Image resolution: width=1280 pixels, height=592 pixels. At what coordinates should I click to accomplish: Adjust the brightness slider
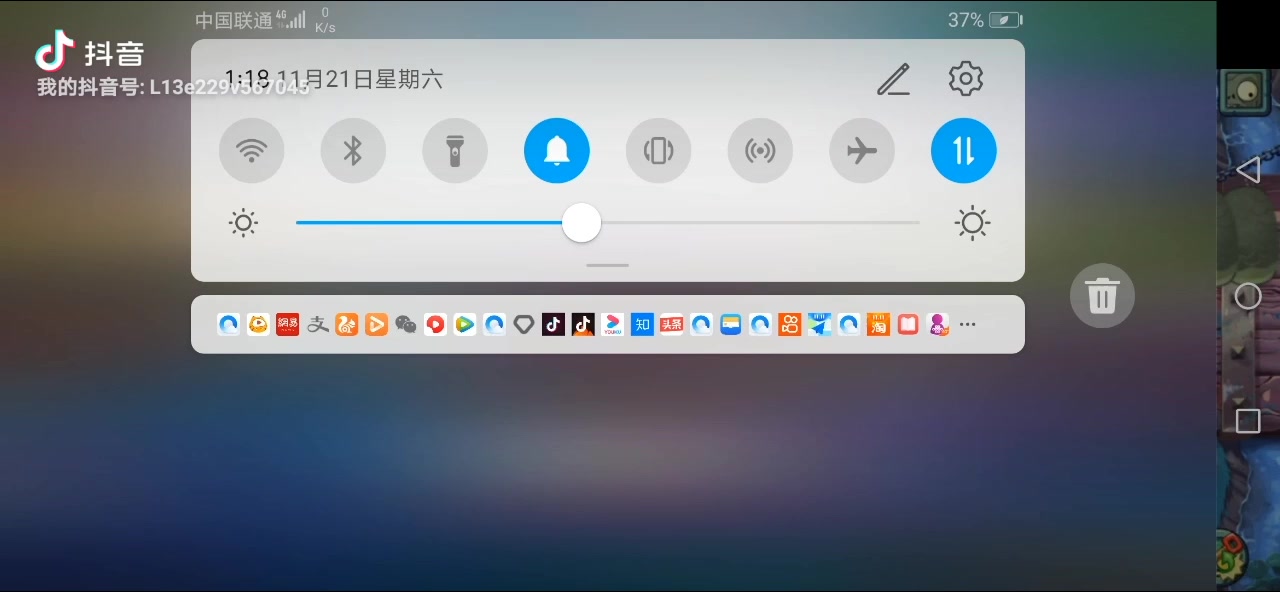[582, 223]
